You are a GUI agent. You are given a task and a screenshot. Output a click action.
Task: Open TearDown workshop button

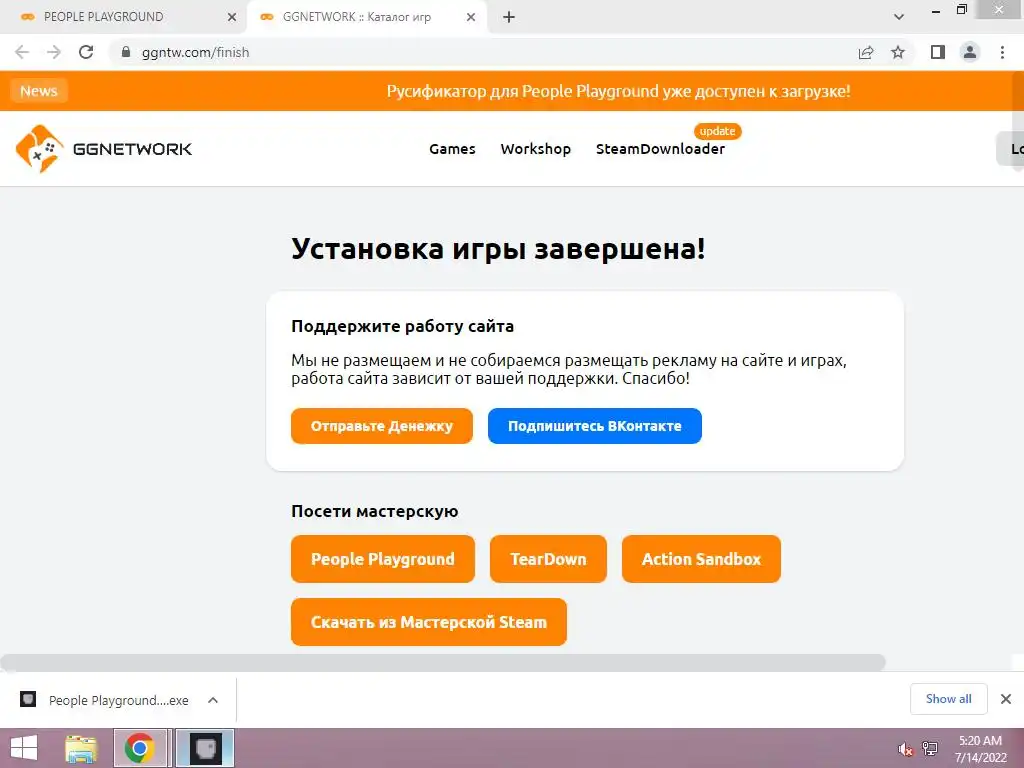point(548,559)
